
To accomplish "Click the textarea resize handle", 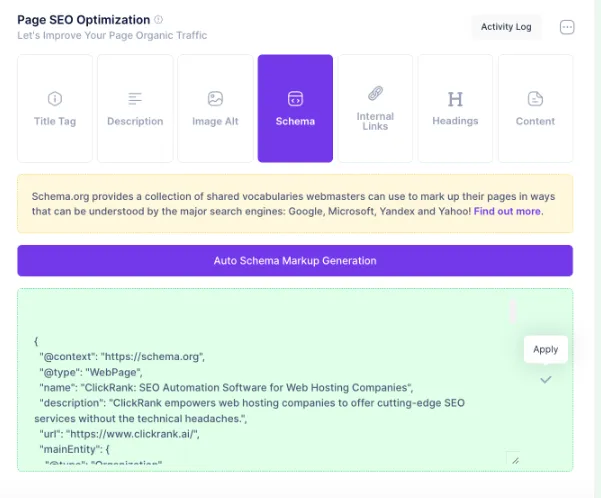I will click(516, 460).
